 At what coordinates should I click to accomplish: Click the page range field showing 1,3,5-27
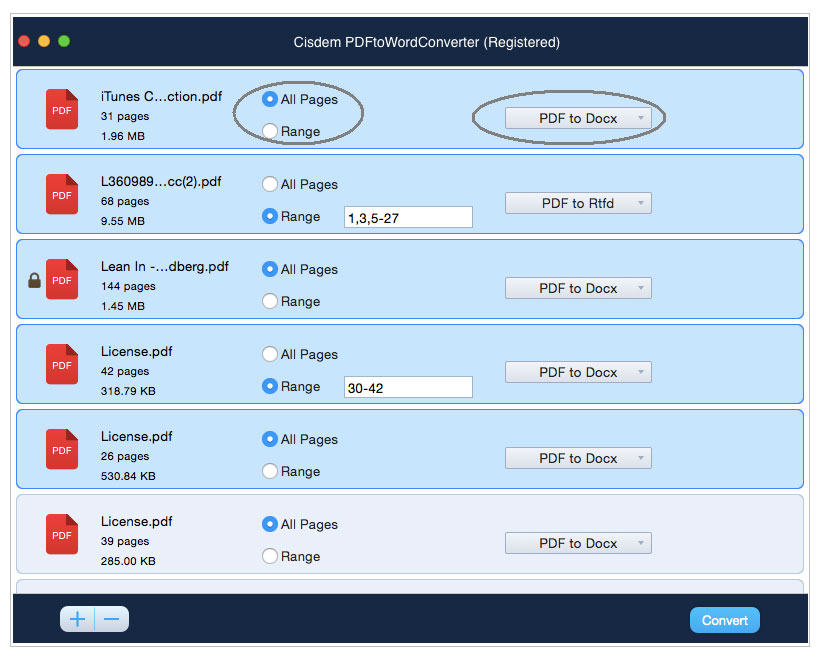coord(408,217)
